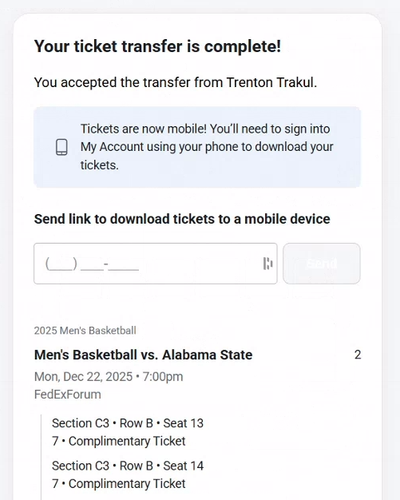
Task: Click the FedExForum venue name
Action: click(68, 394)
